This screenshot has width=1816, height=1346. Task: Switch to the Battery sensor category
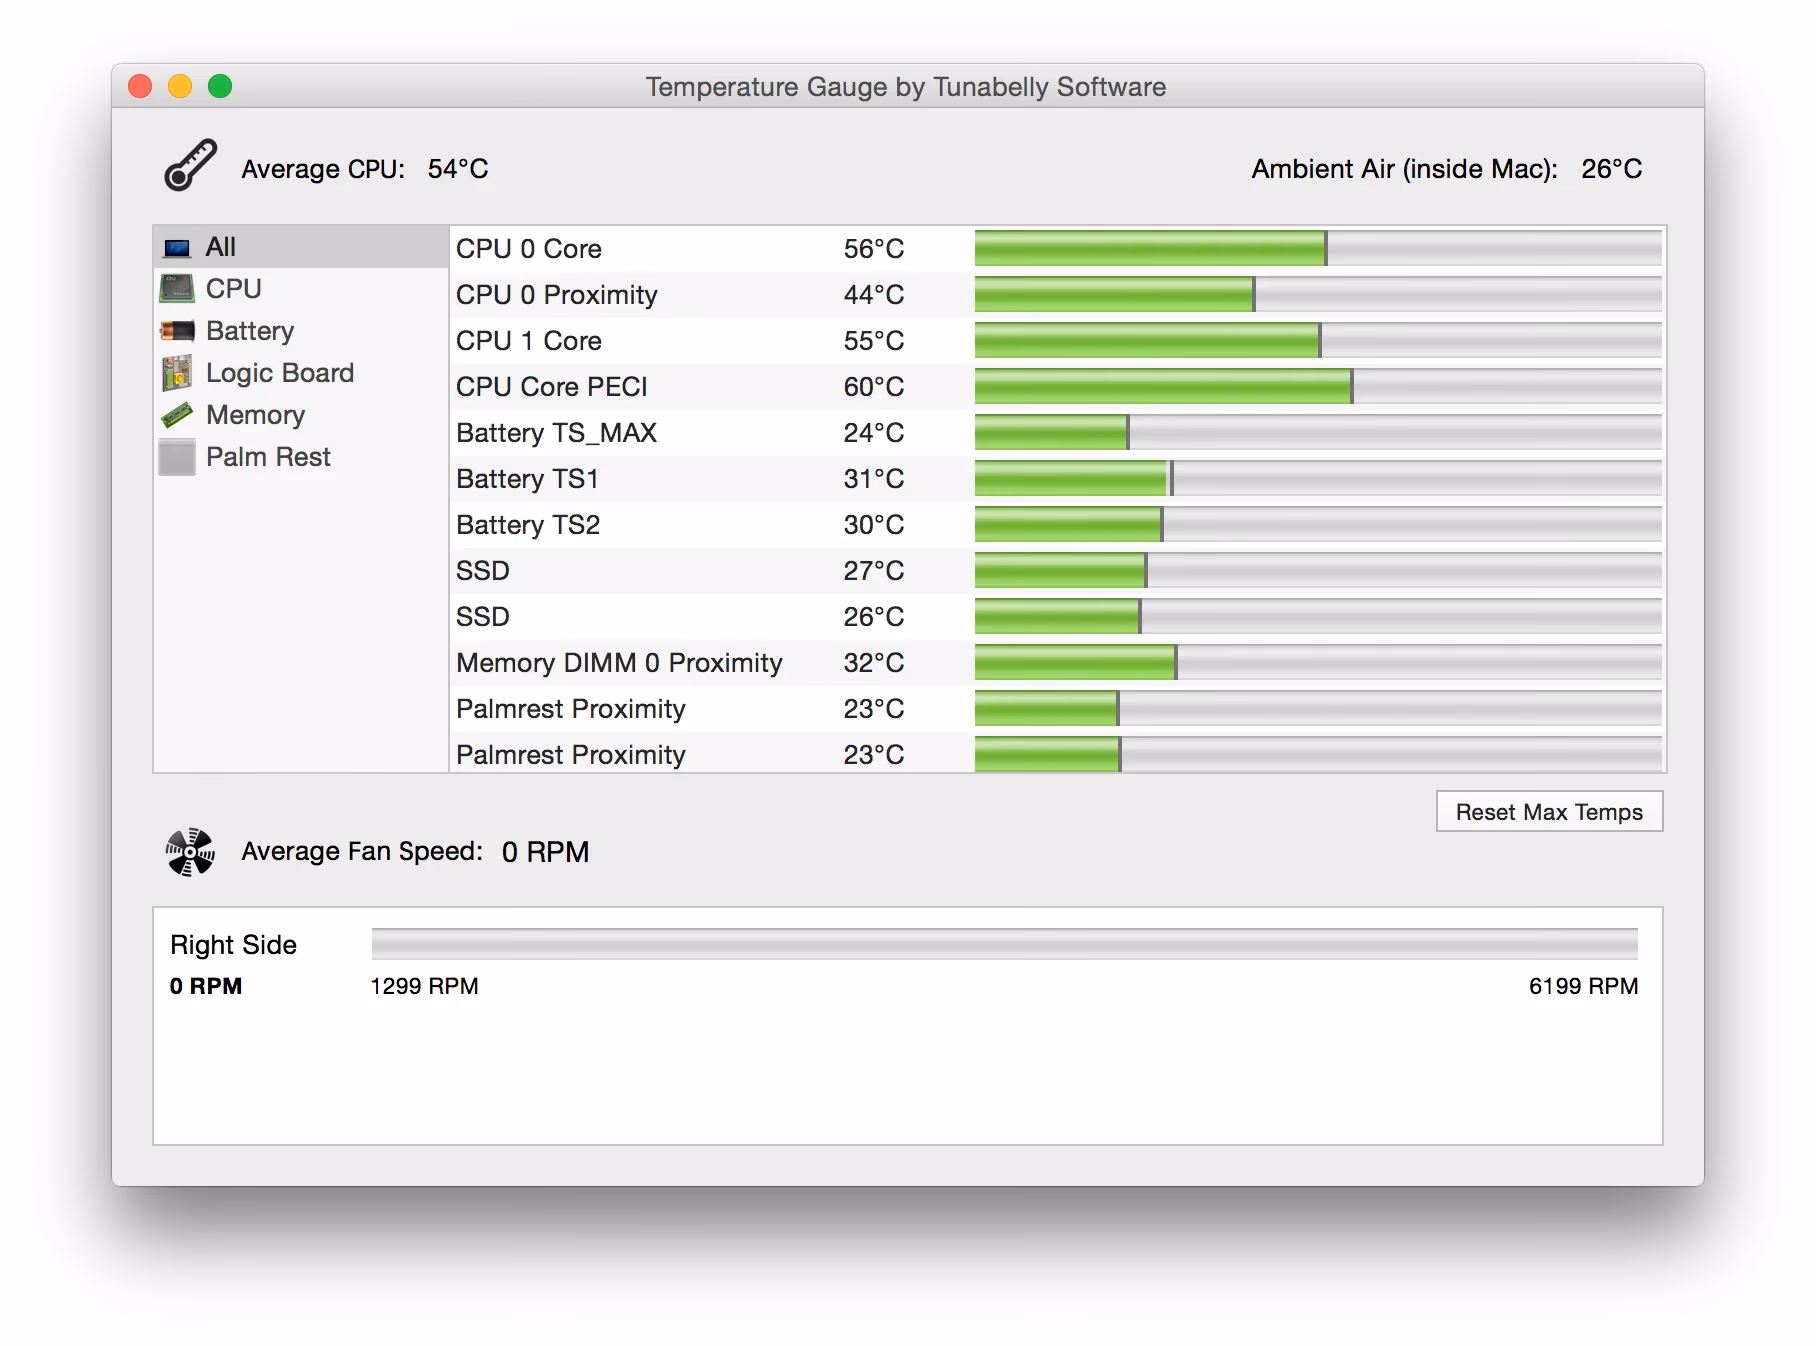[x=249, y=330]
